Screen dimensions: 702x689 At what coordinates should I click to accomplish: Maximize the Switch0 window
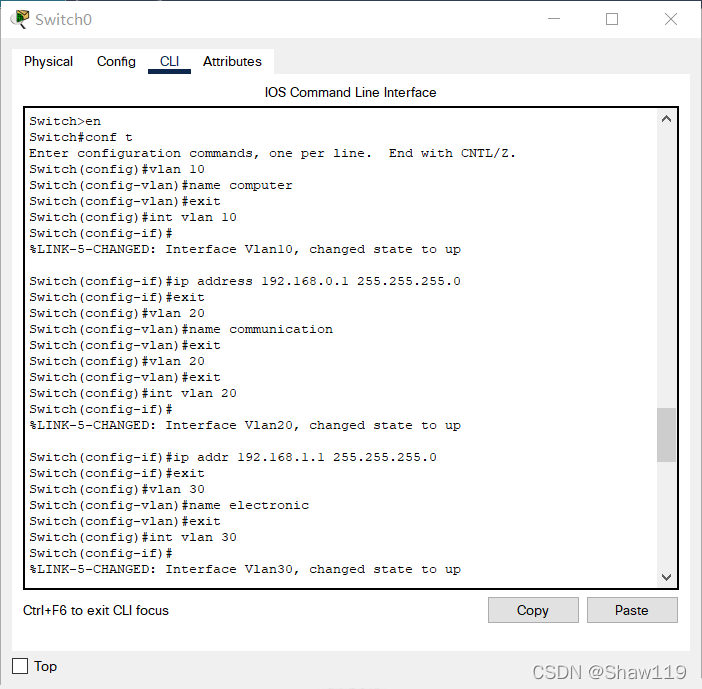[x=612, y=19]
